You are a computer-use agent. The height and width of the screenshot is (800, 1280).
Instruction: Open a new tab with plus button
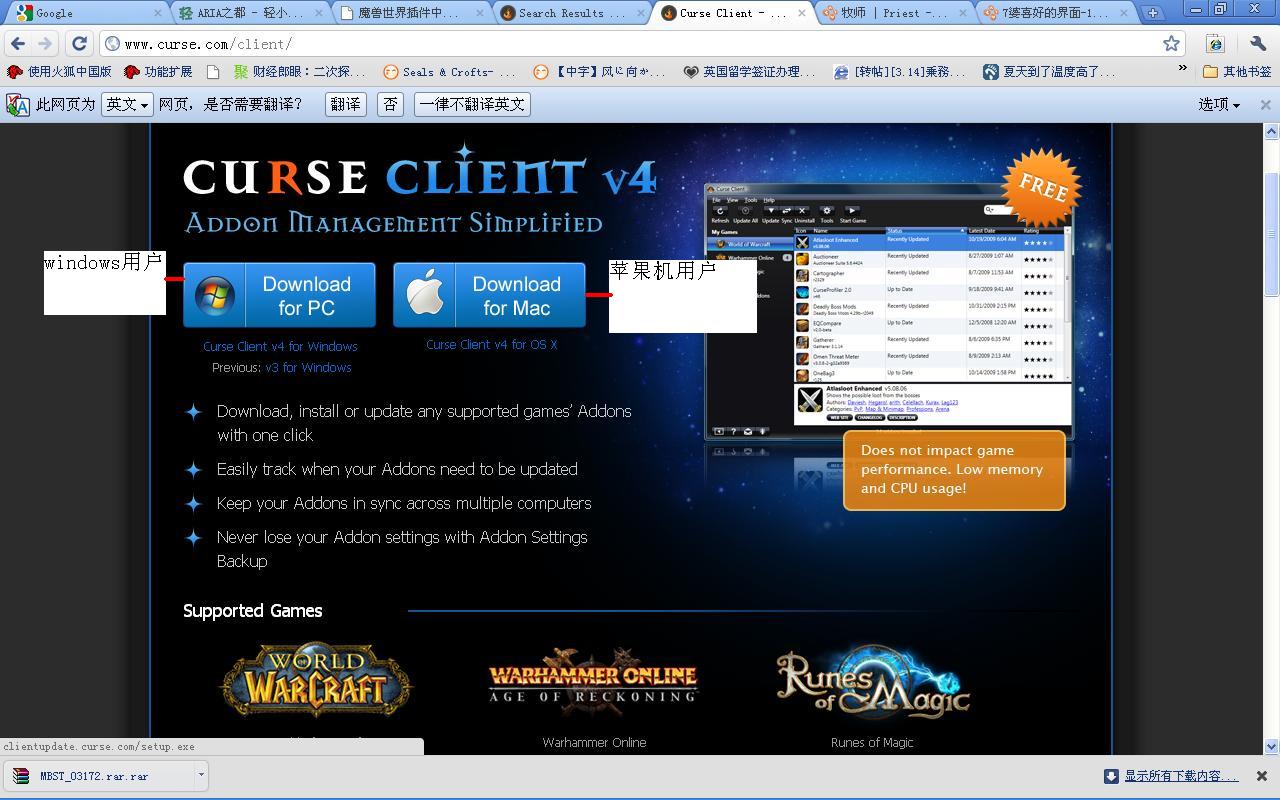[1153, 13]
